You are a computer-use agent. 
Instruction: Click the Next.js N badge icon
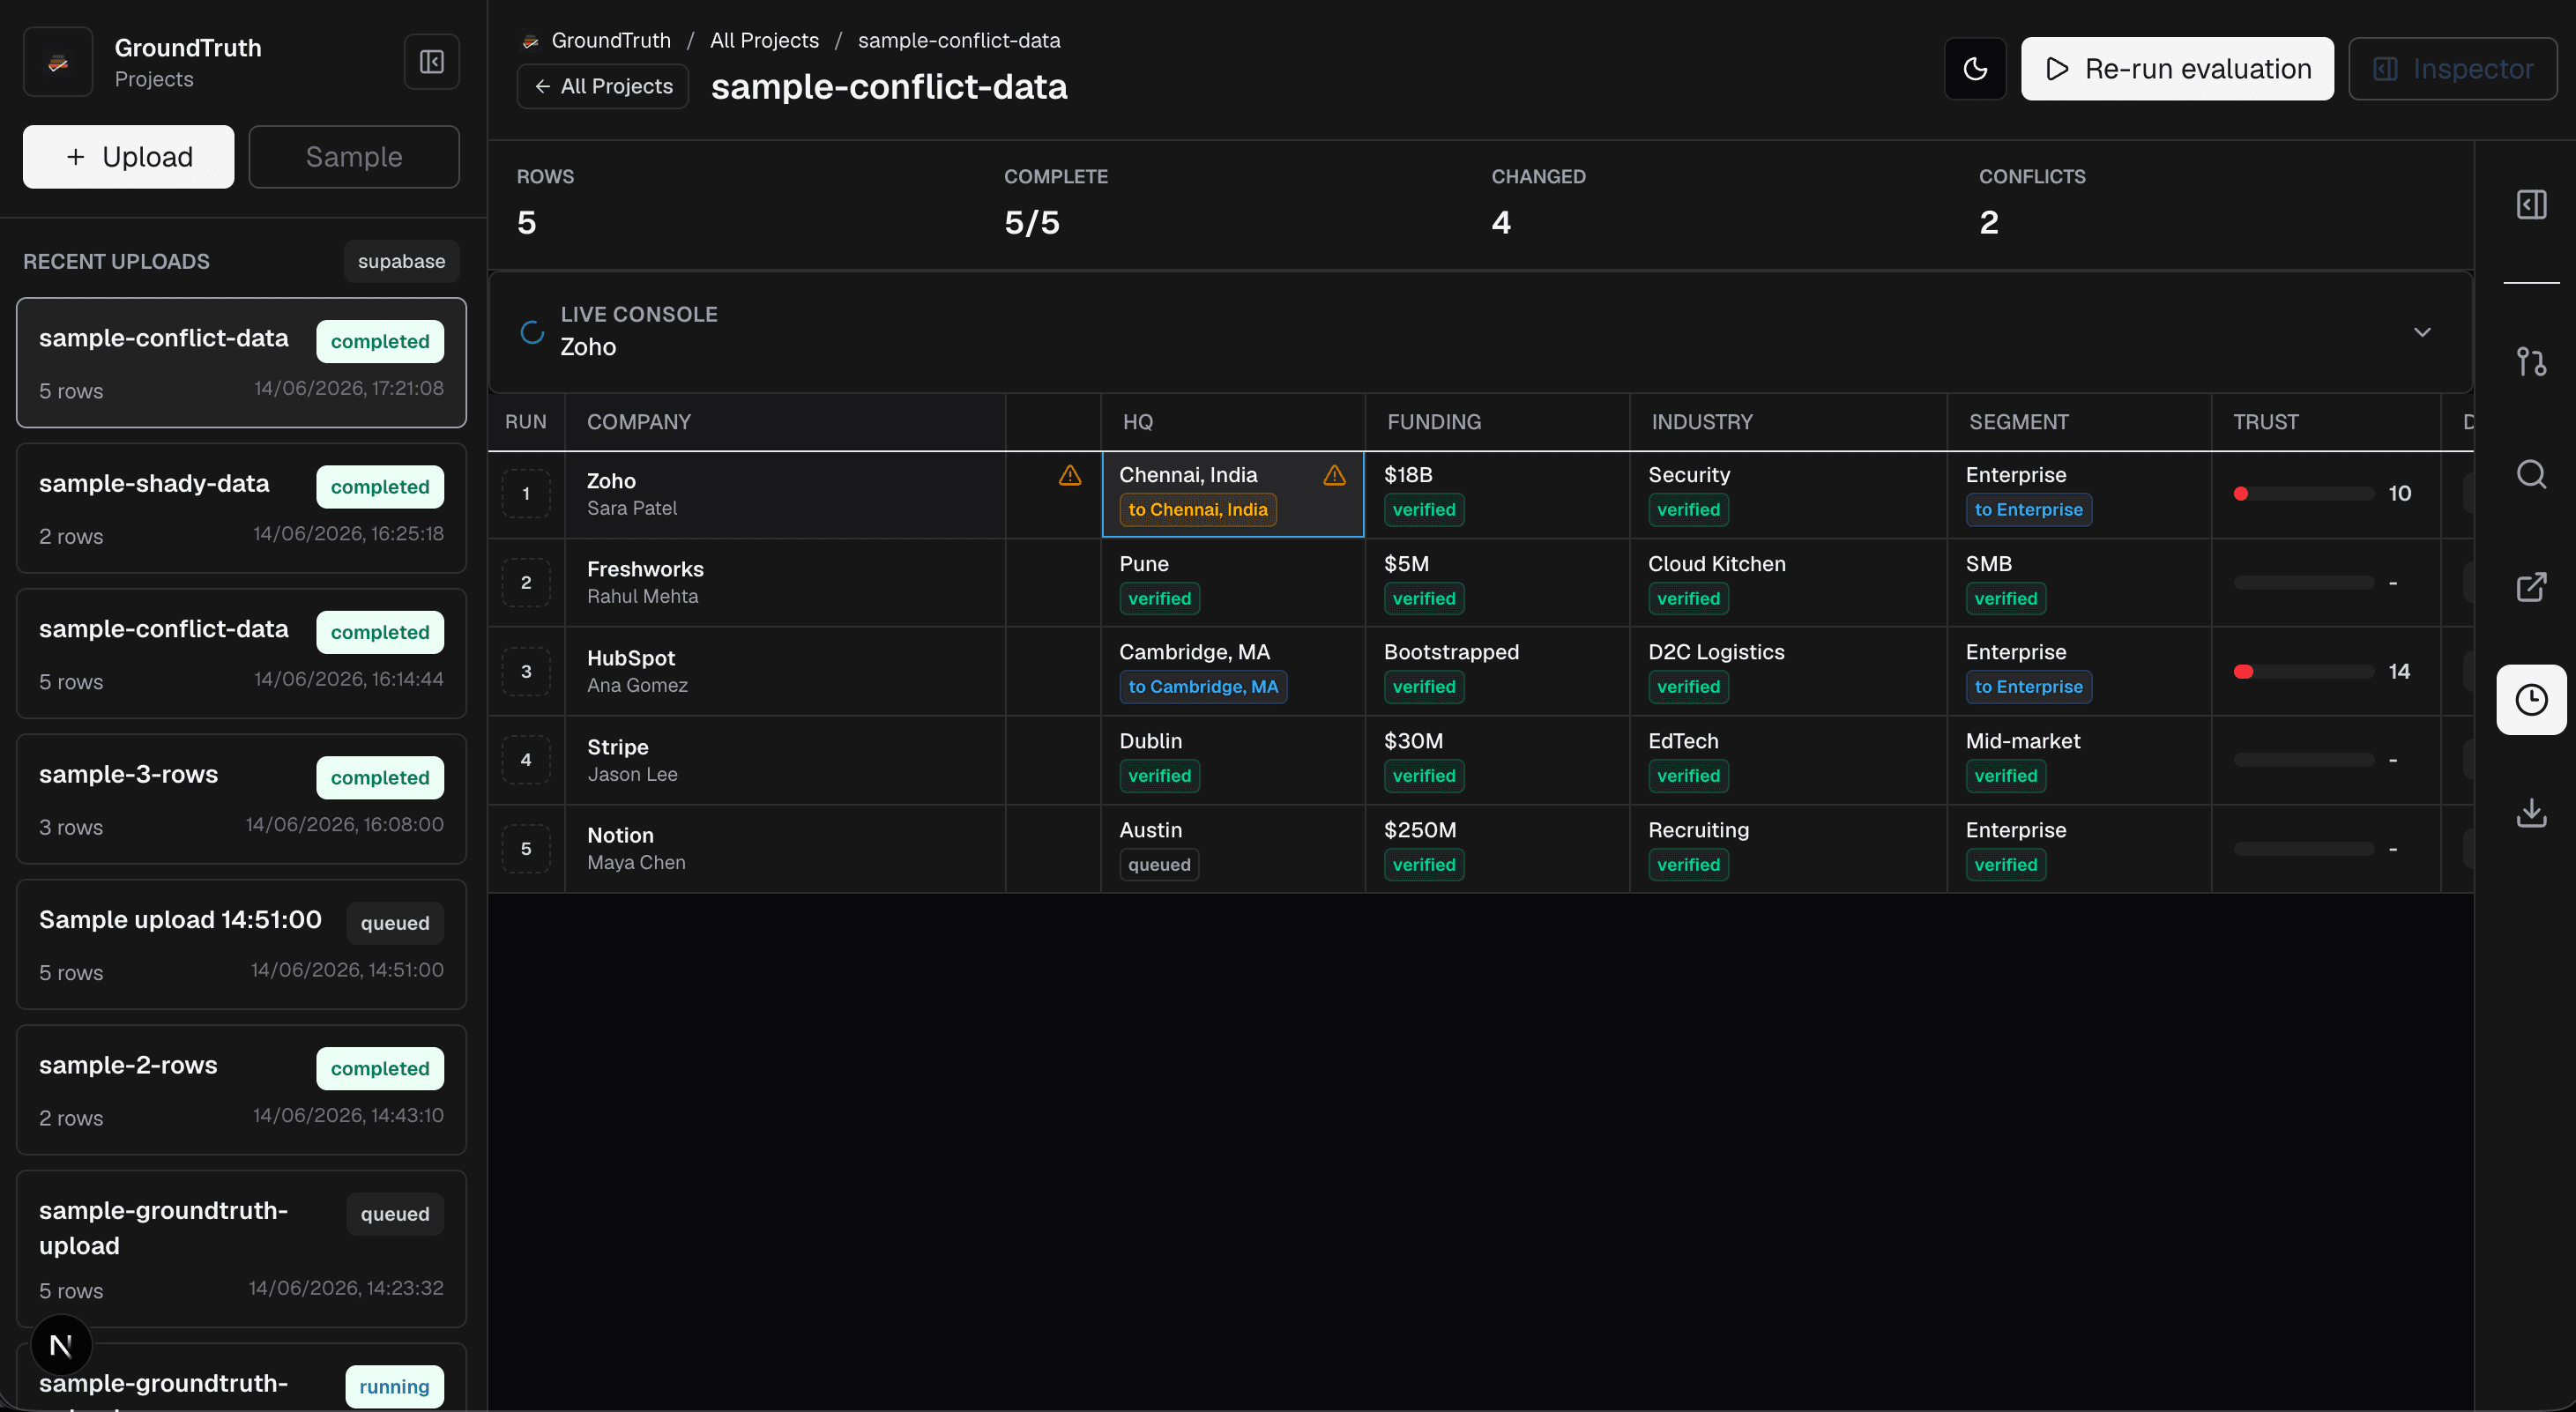click(61, 1346)
